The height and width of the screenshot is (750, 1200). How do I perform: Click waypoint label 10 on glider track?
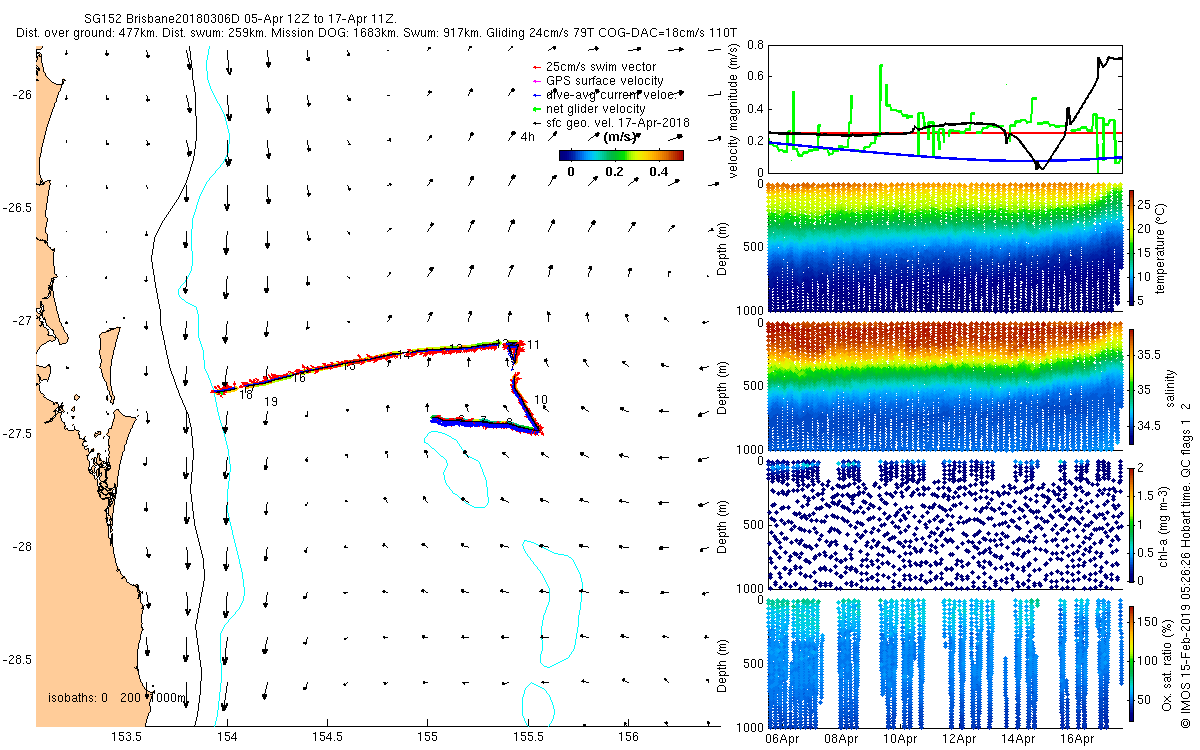[x=541, y=400]
